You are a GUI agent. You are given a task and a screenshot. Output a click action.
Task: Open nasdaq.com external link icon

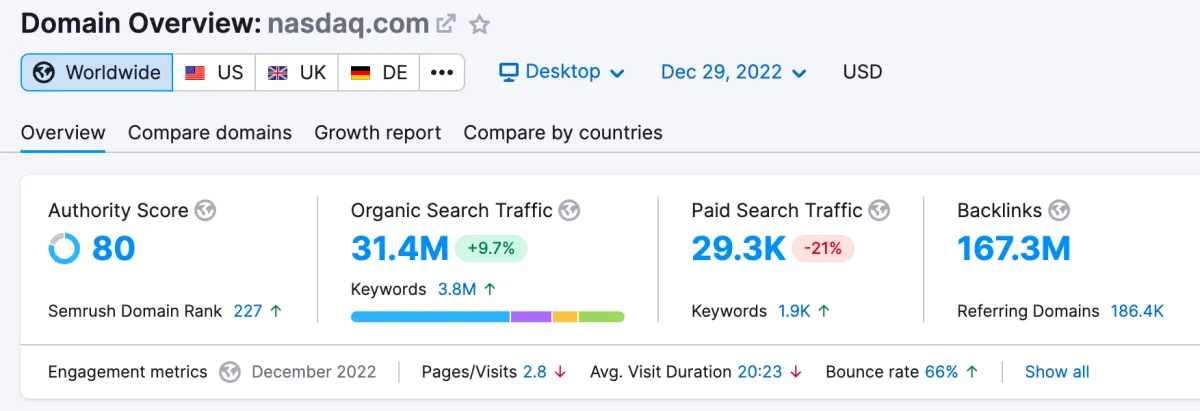(x=446, y=24)
